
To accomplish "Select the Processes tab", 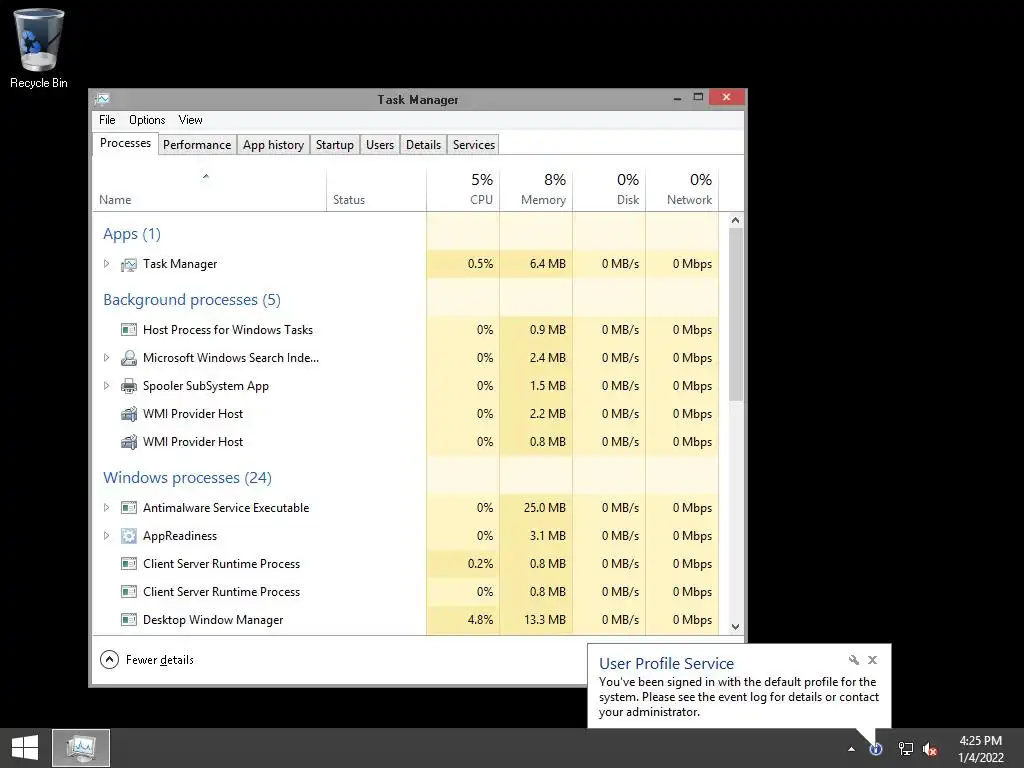I will [125, 143].
